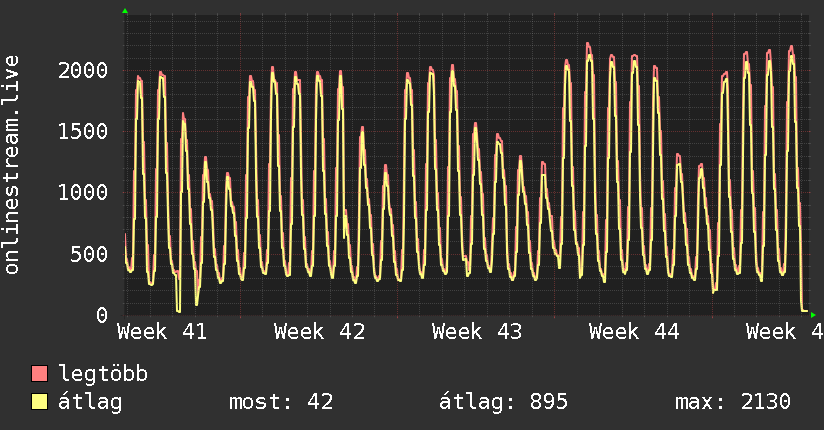Click the 500 y-axis tick label
The width and height of the screenshot is (824, 430).
click(89, 254)
